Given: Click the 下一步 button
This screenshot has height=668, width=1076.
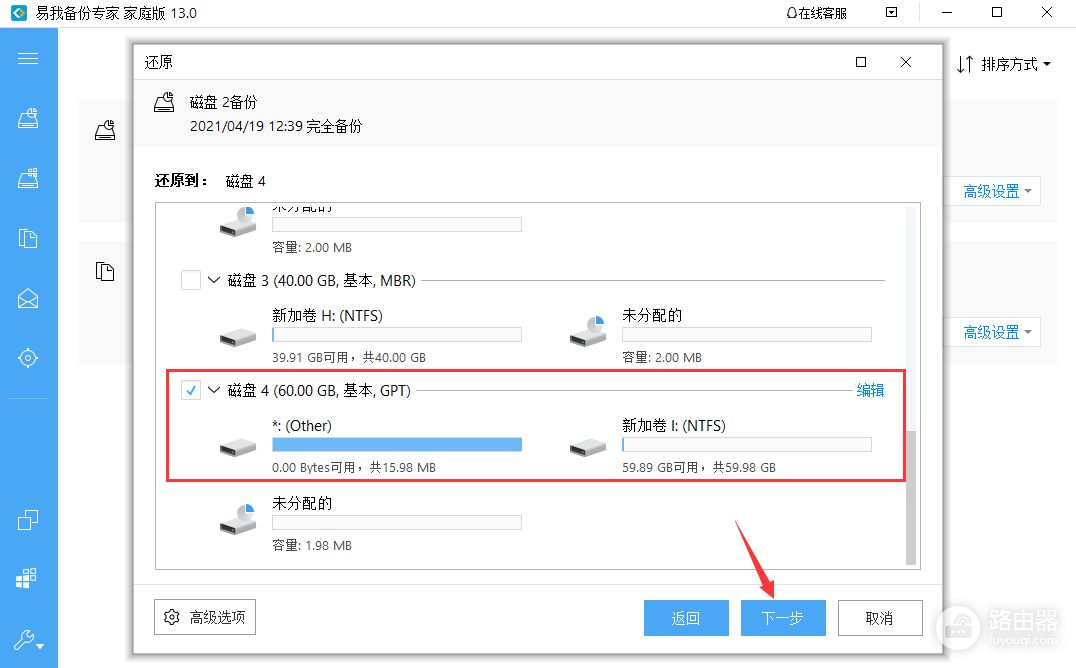Looking at the screenshot, I should 783,618.
